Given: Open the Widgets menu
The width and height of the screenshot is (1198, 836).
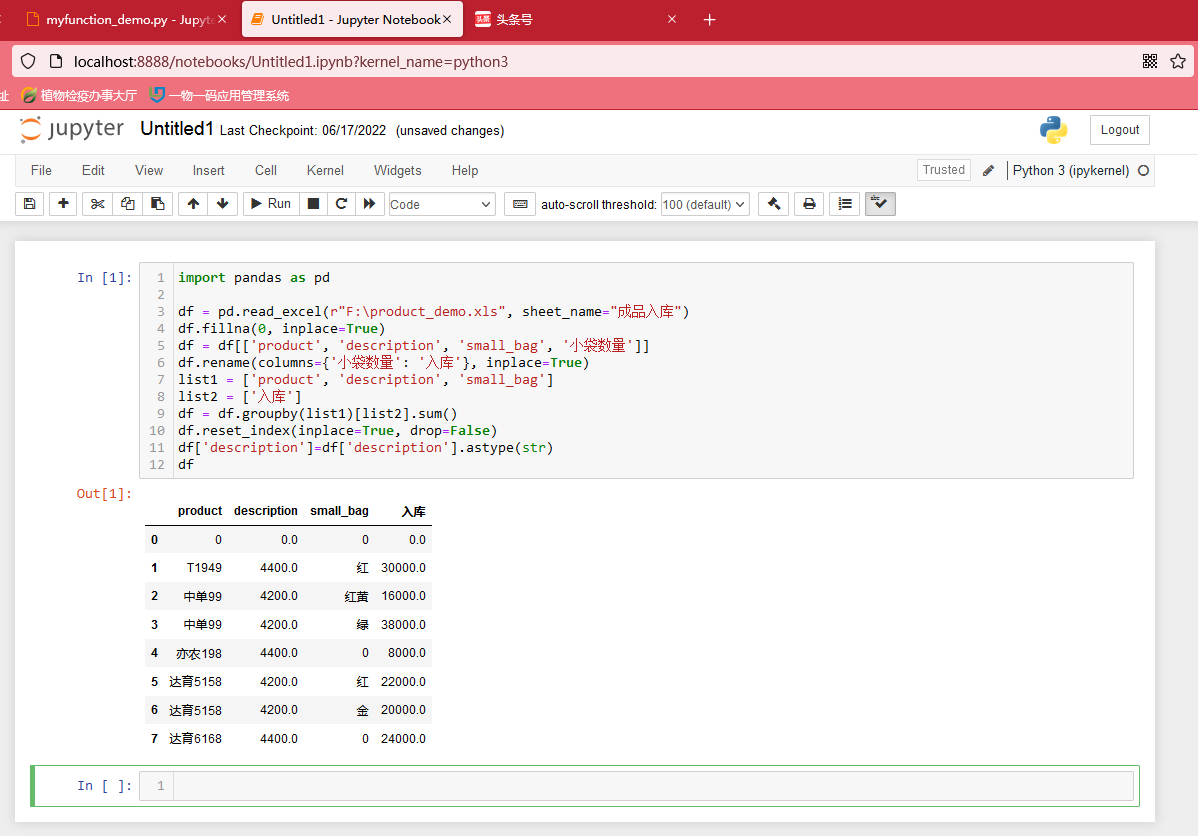Looking at the screenshot, I should click(x=397, y=170).
